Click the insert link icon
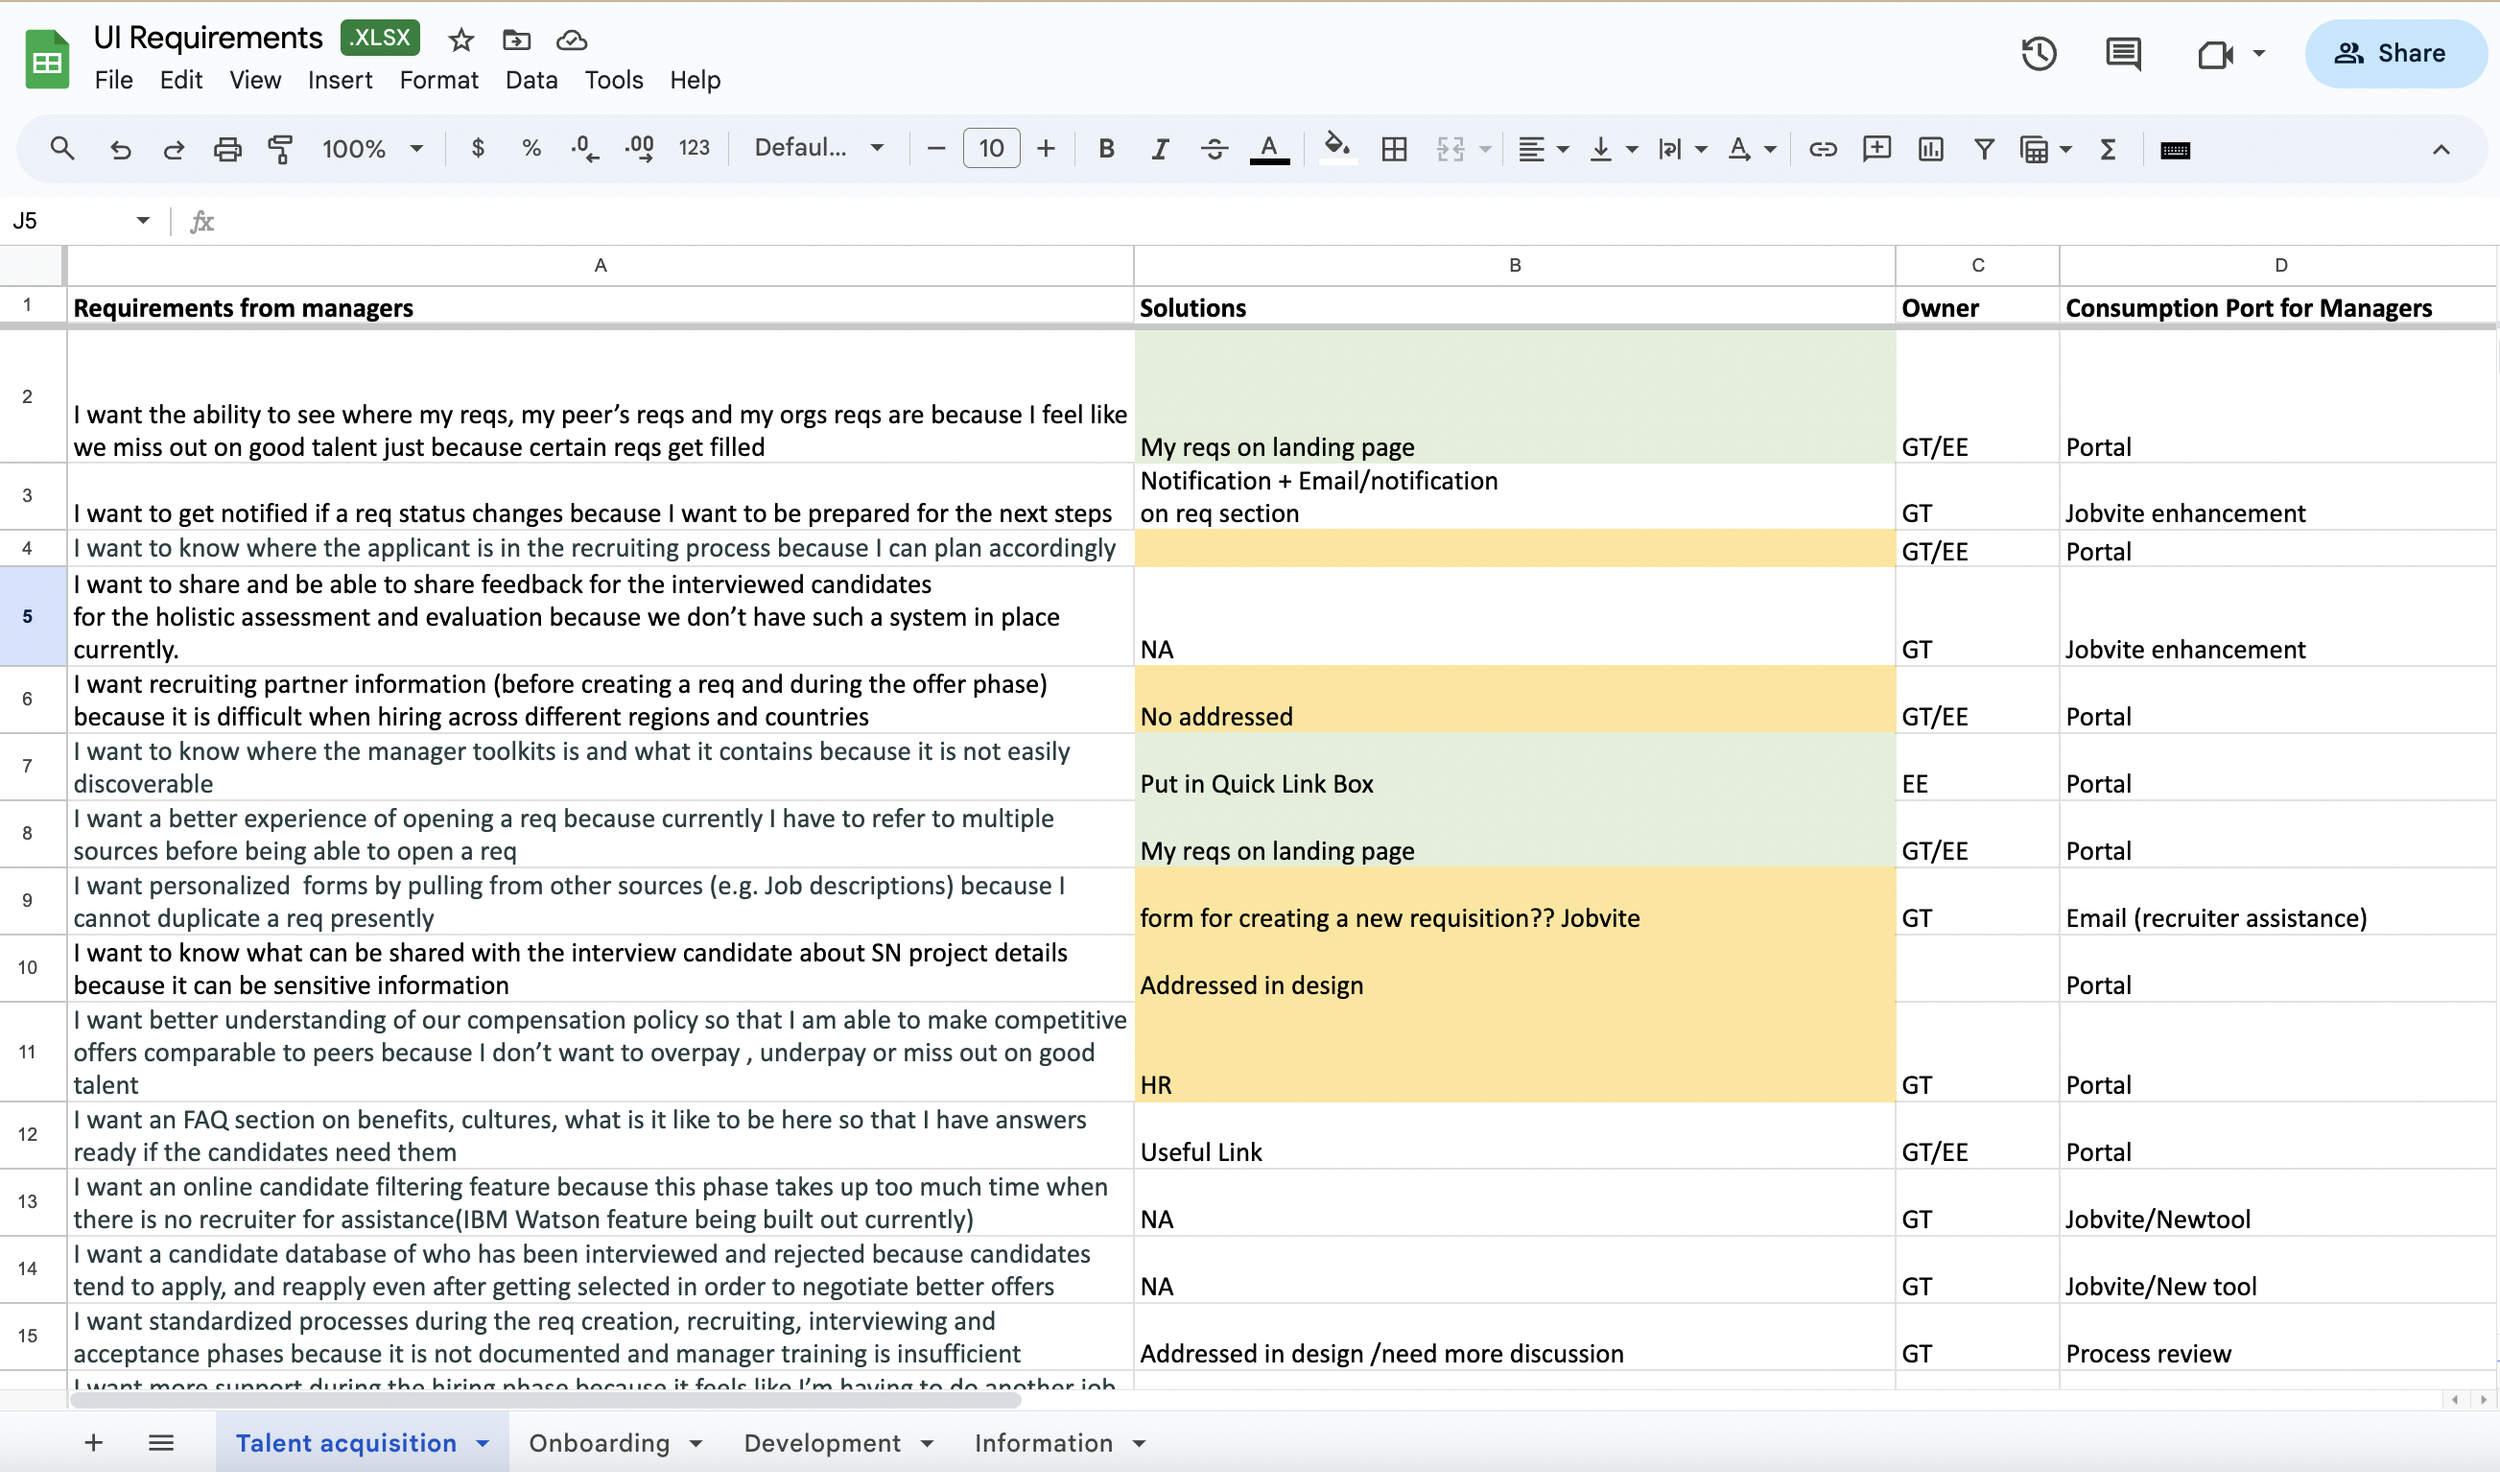Image resolution: width=2500 pixels, height=1472 pixels. coord(1822,149)
